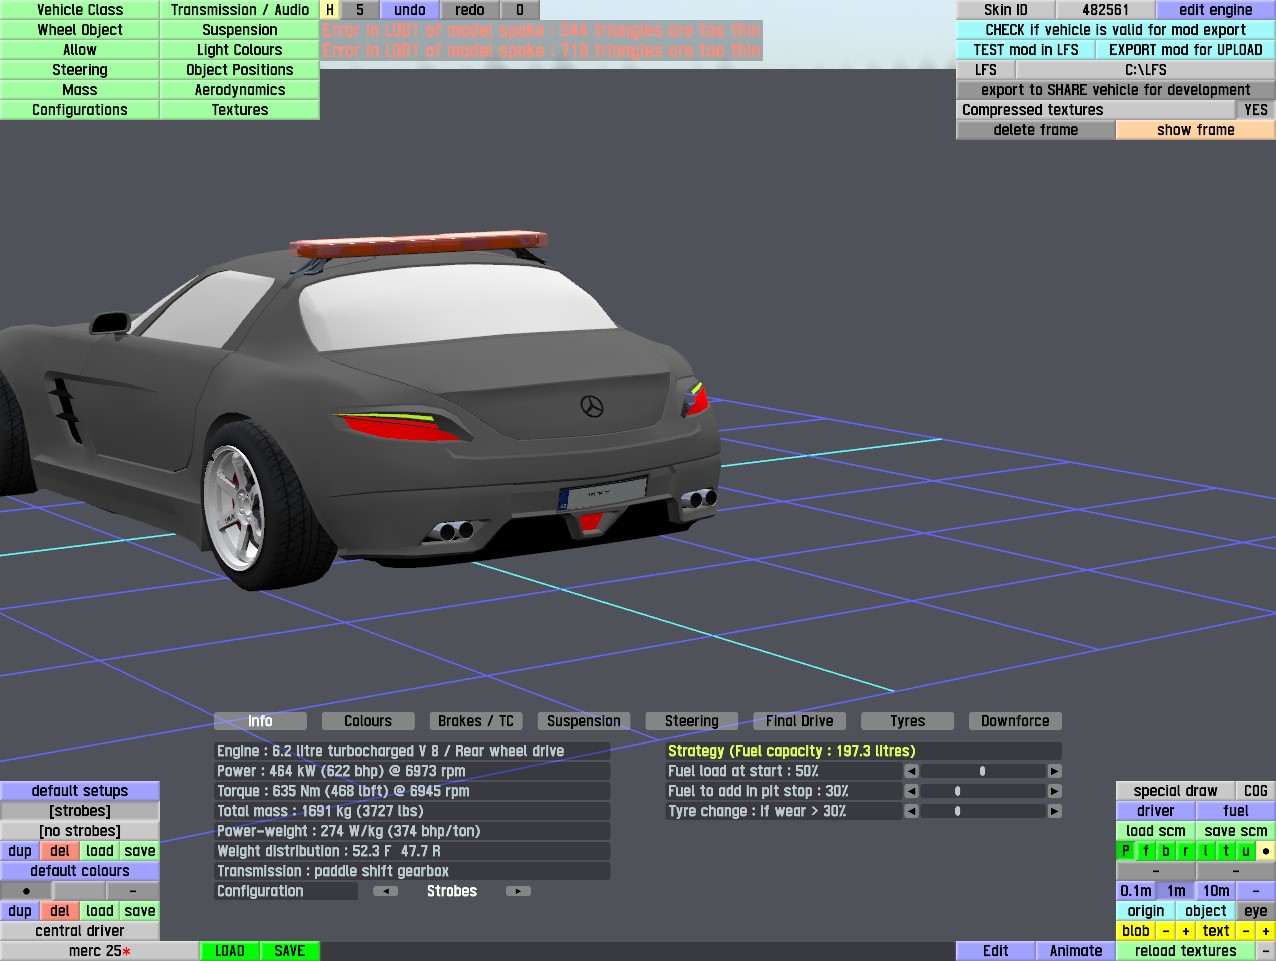Switch to the Suspension setup tab
Viewport: 1276px width, 961px height.
pyautogui.click(x=584, y=721)
